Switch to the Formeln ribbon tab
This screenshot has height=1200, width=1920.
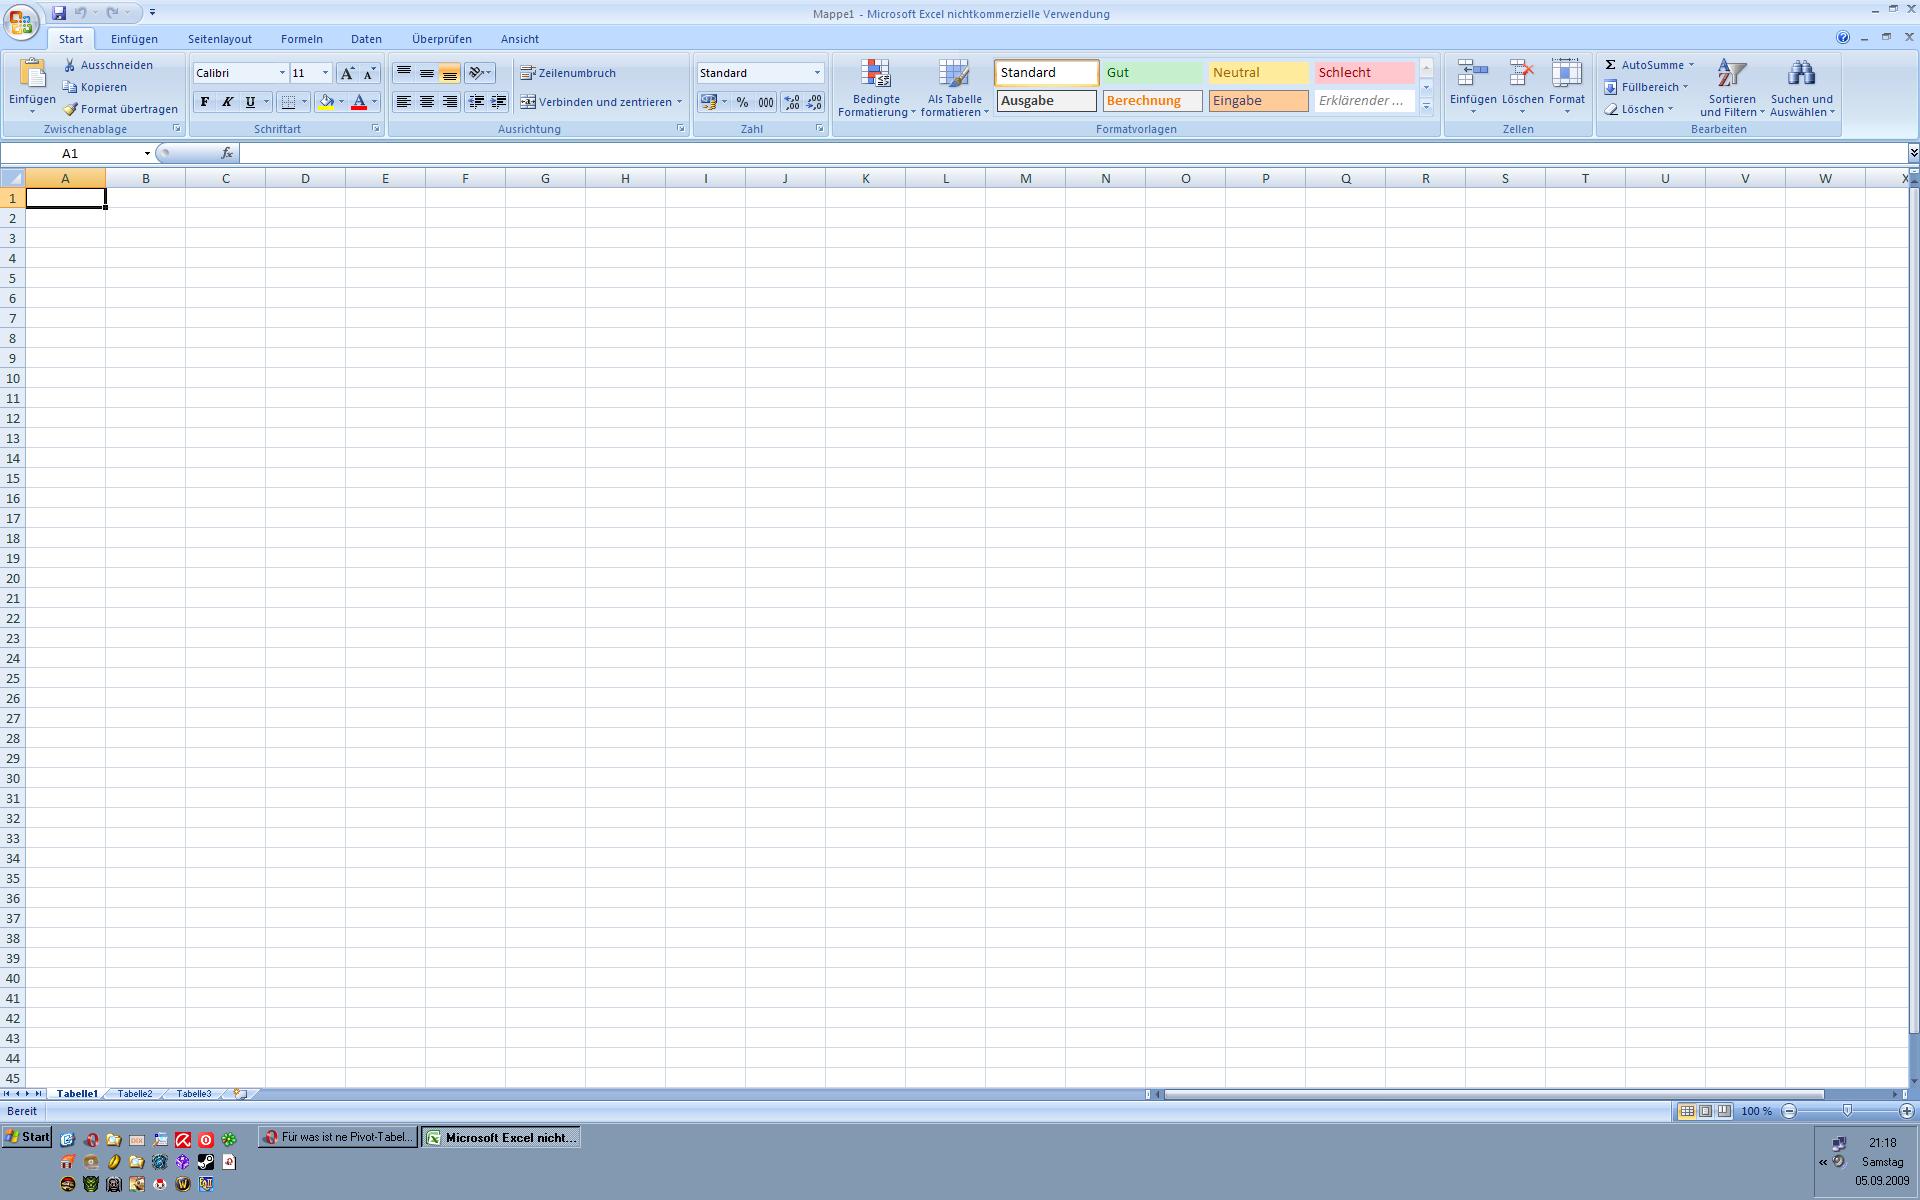(301, 39)
